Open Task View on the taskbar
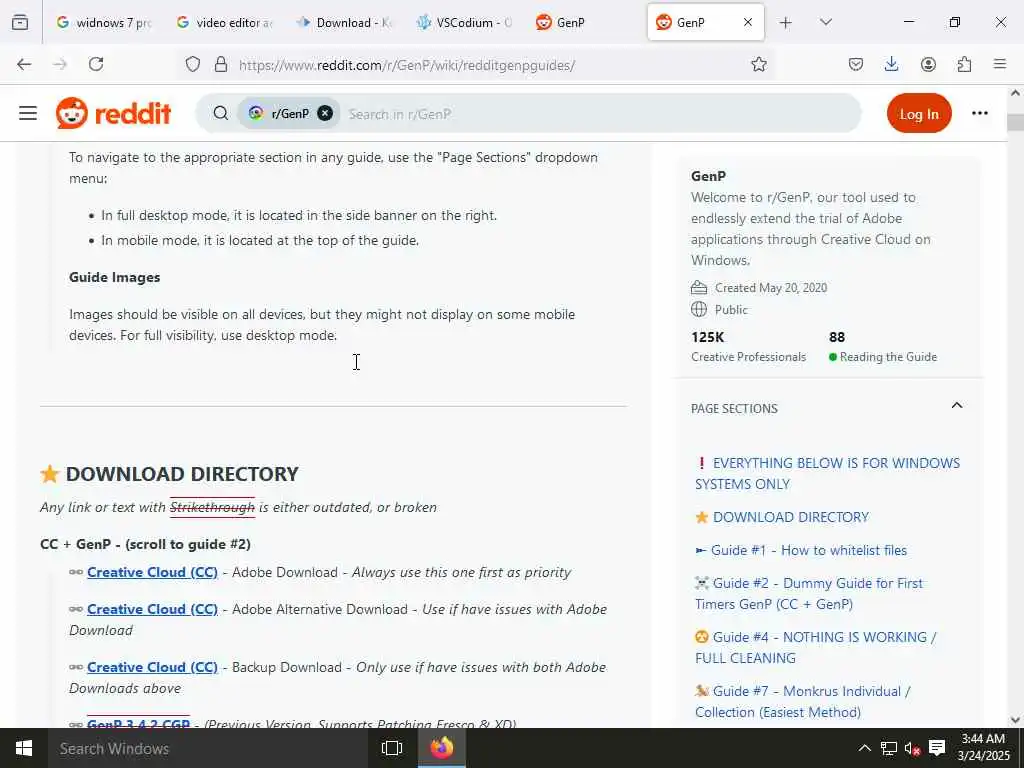This screenshot has width=1024, height=768. [x=392, y=748]
